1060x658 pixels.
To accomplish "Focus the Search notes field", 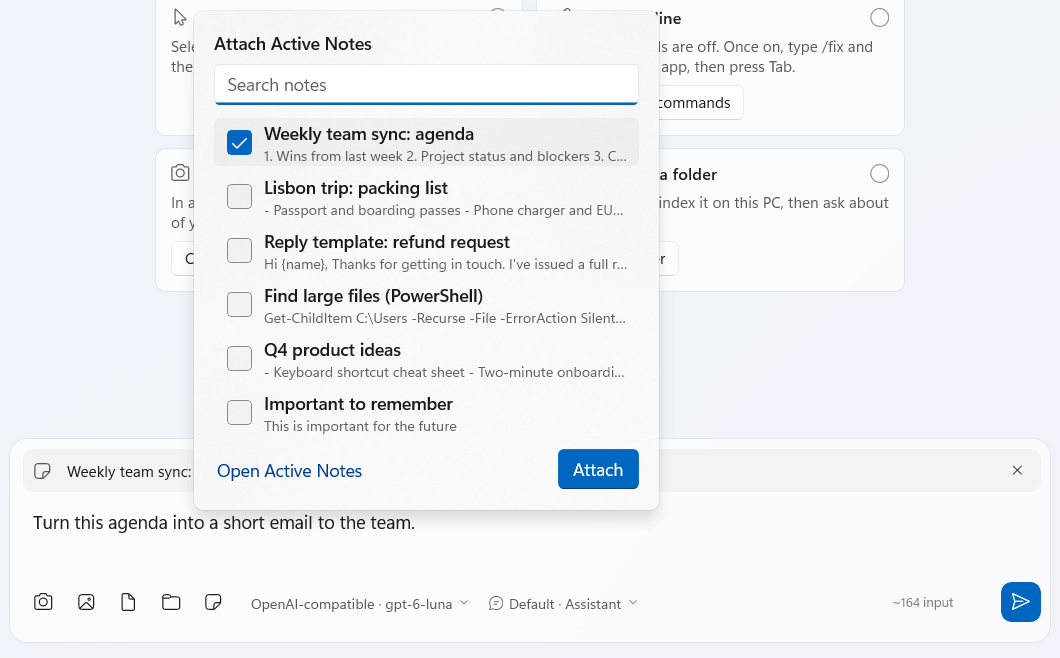I will [x=427, y=85].
